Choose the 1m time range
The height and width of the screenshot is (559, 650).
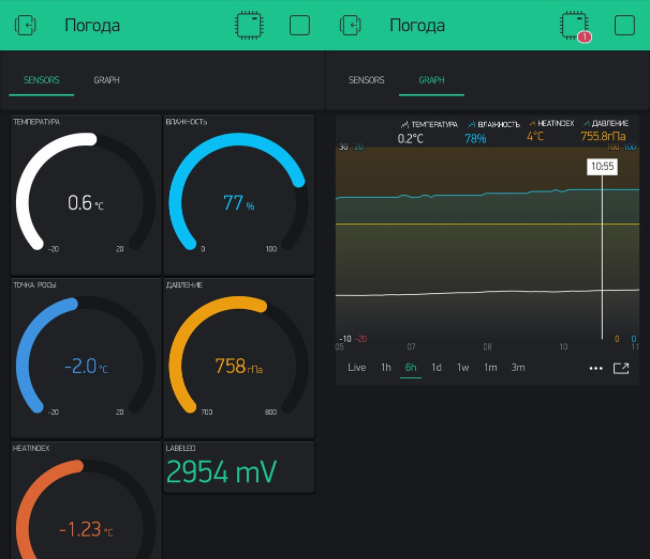coord(490,367)
